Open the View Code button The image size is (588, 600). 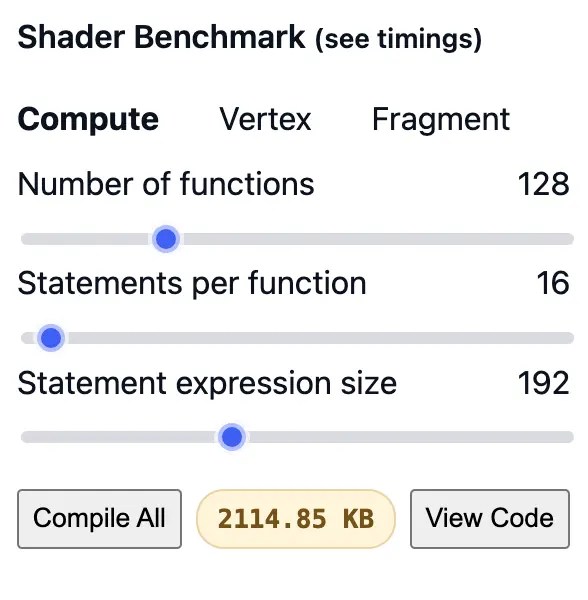coord(490,518)
